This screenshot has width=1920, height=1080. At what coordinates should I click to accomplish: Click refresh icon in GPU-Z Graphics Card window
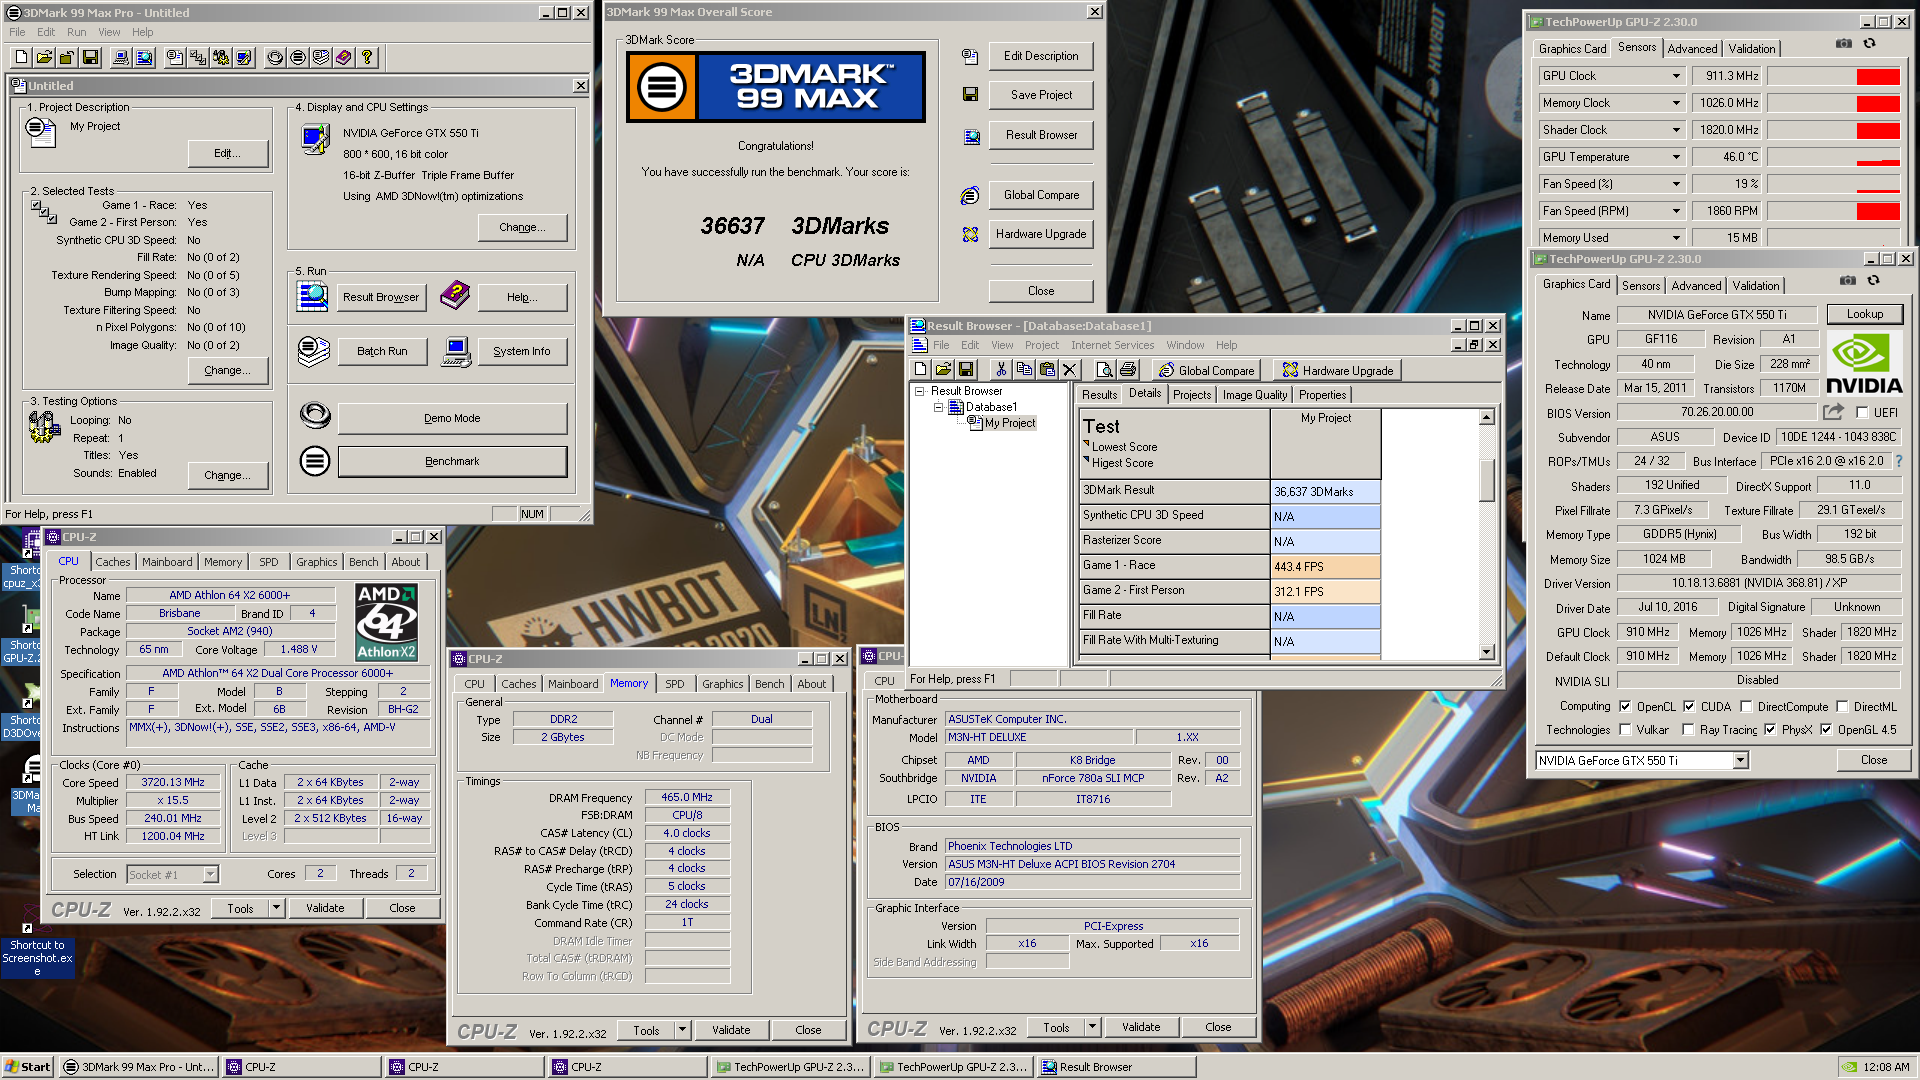[1874, 281]
